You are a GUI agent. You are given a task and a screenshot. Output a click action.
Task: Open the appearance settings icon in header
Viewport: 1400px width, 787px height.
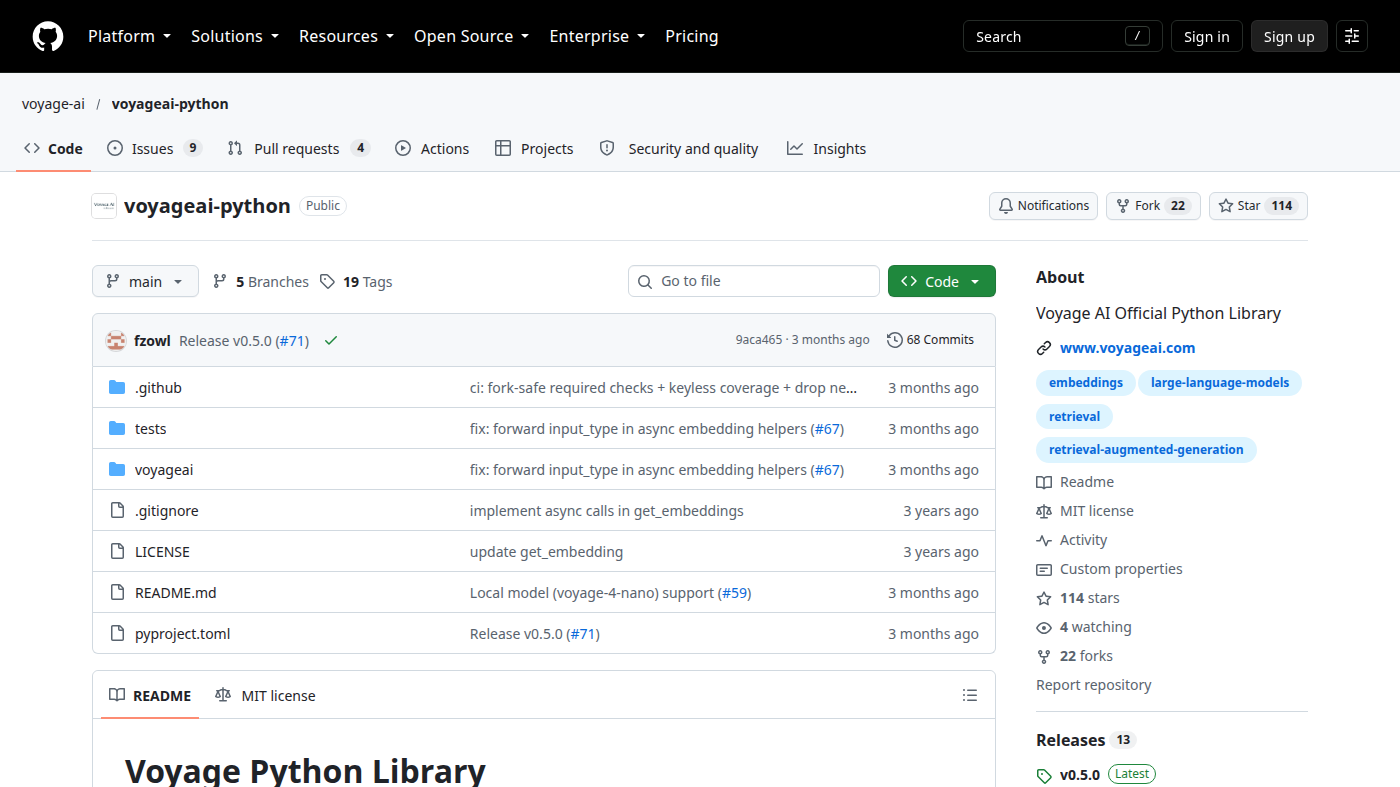[1352, 36]
